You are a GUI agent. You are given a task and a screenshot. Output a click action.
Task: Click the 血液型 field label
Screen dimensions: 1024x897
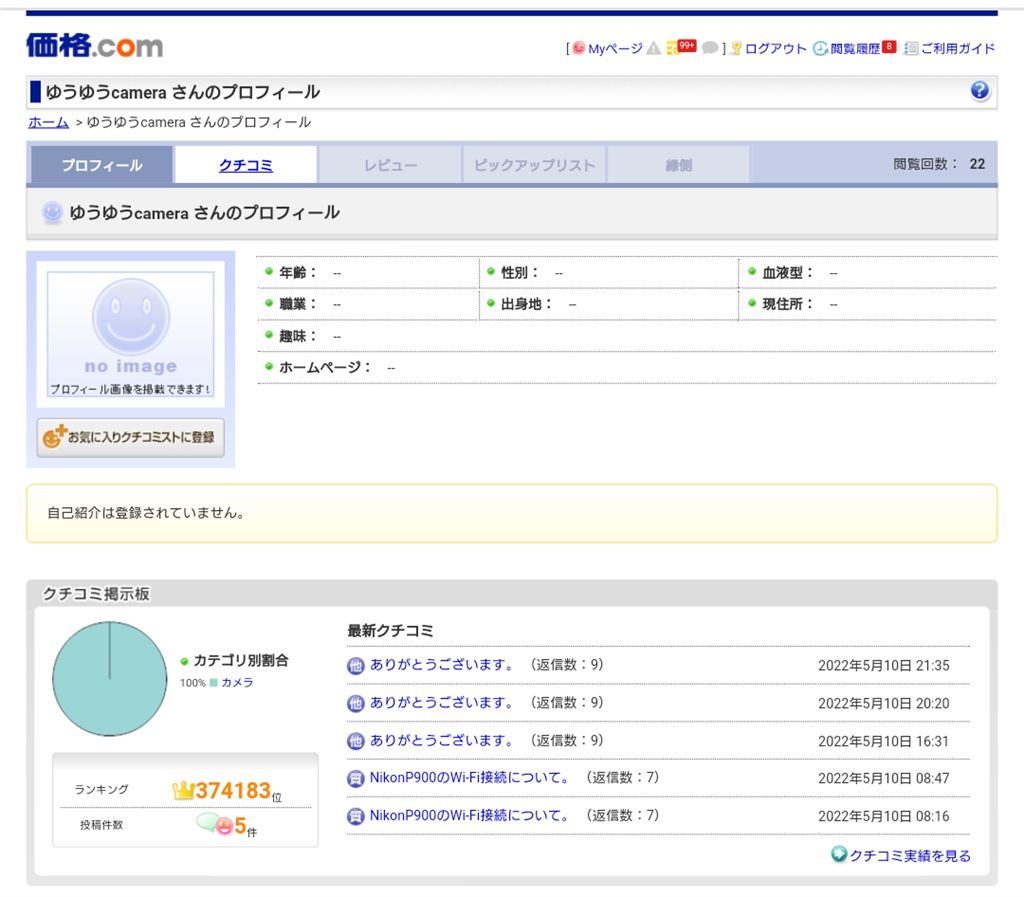coord(788,273)
